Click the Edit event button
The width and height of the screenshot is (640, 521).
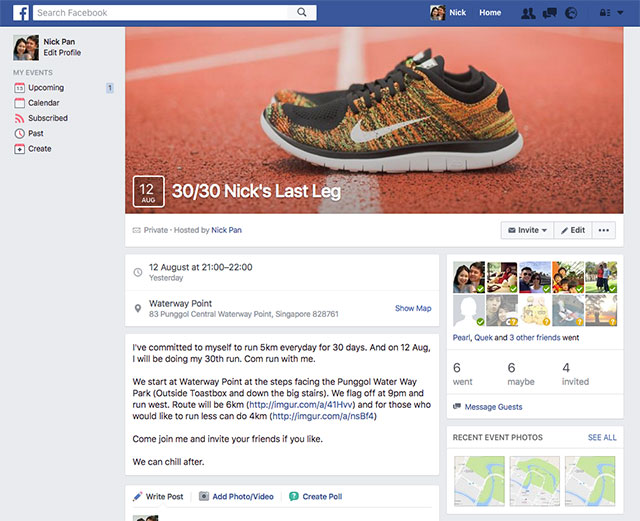point(573,230)
